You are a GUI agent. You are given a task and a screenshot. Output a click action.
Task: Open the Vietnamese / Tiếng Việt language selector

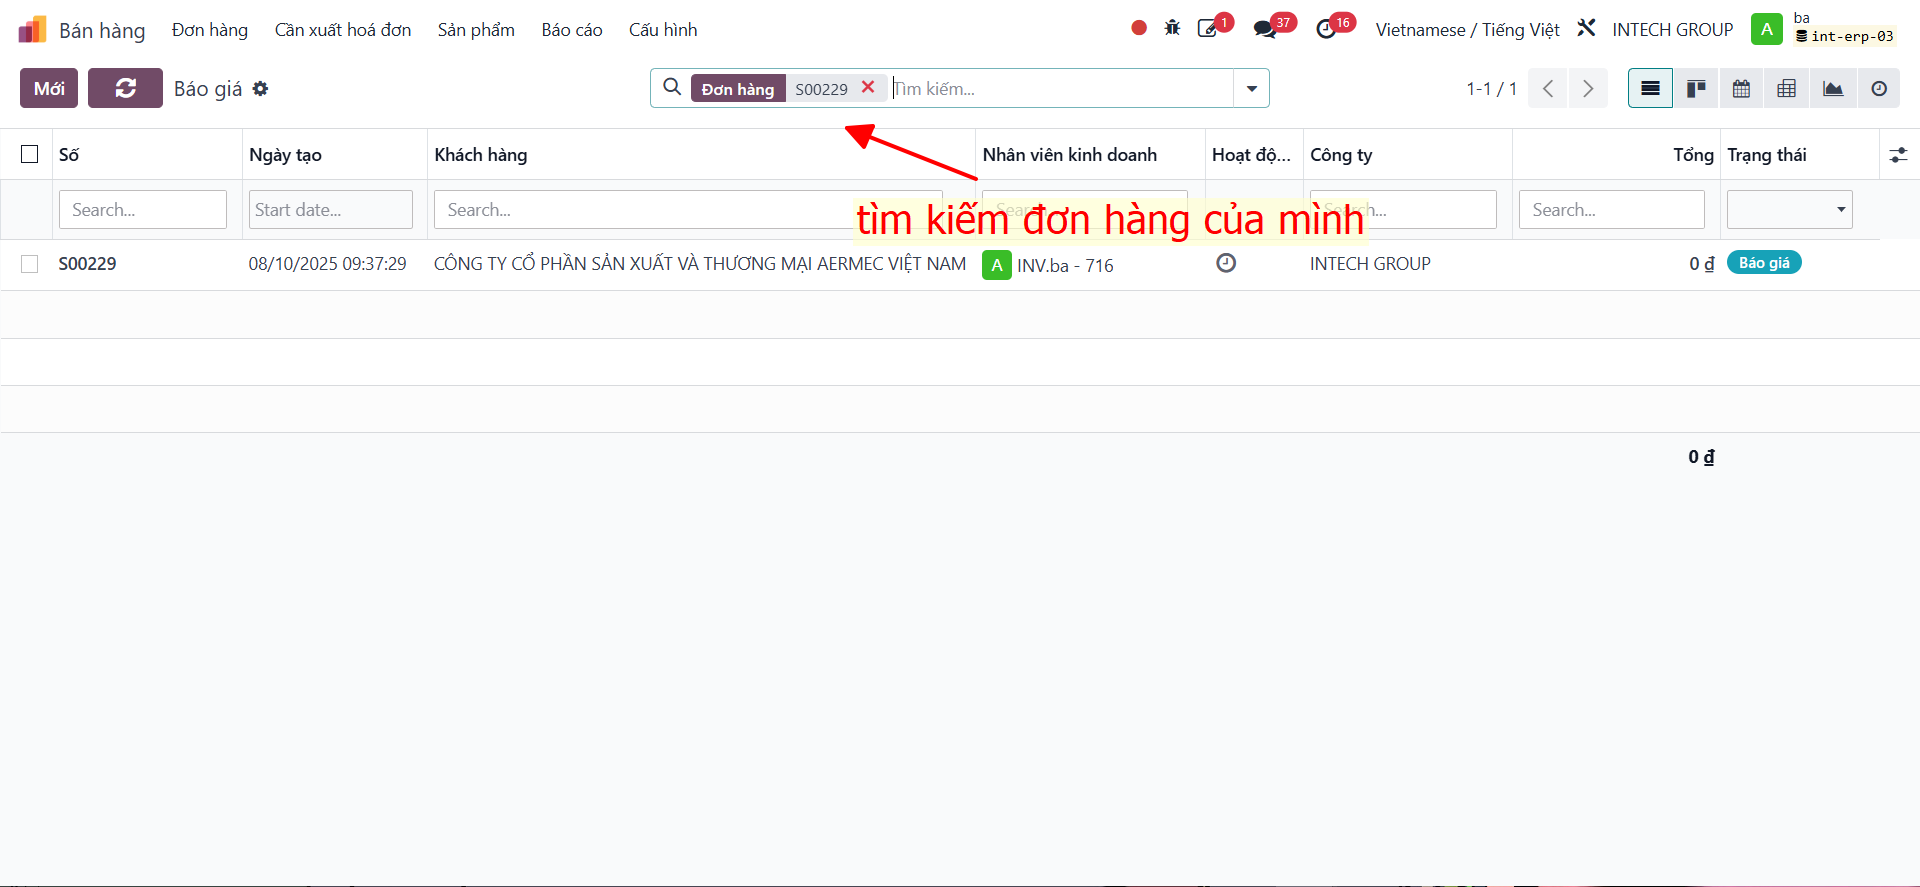pyautogui.click(x=1467, y=29)
